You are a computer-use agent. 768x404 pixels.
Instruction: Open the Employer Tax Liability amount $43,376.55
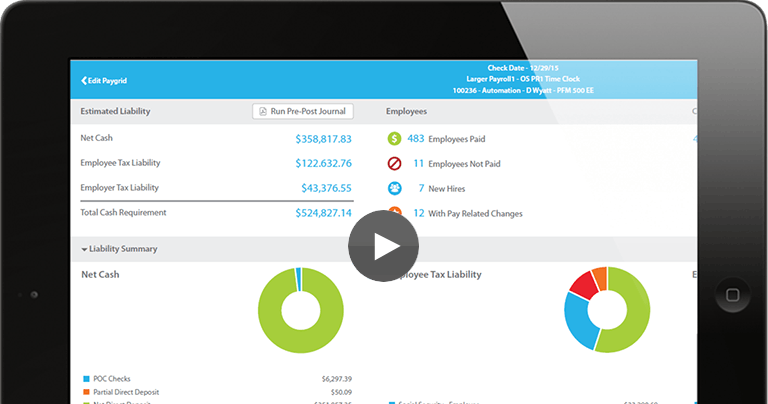(326, 188)
